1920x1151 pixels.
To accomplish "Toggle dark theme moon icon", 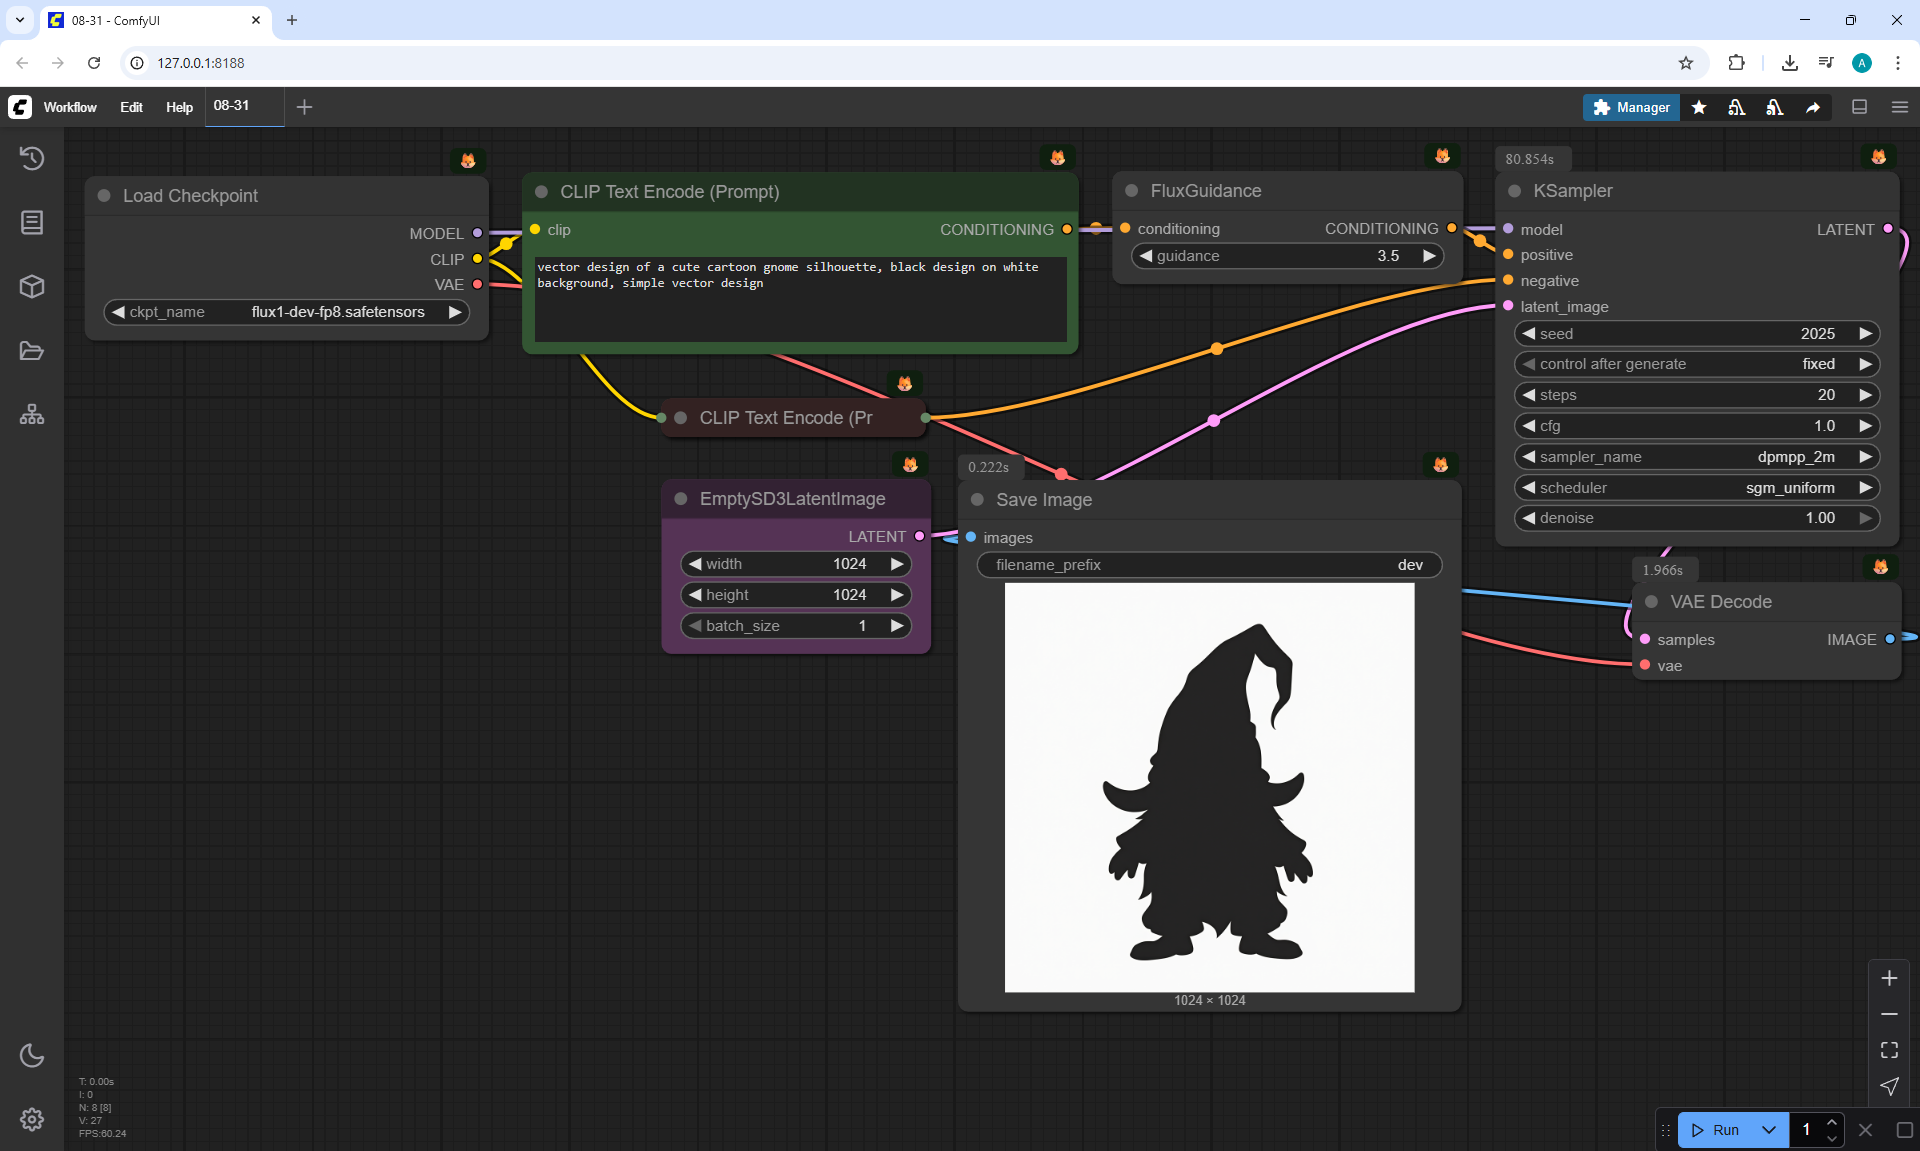I will [x=32, y=1055].
